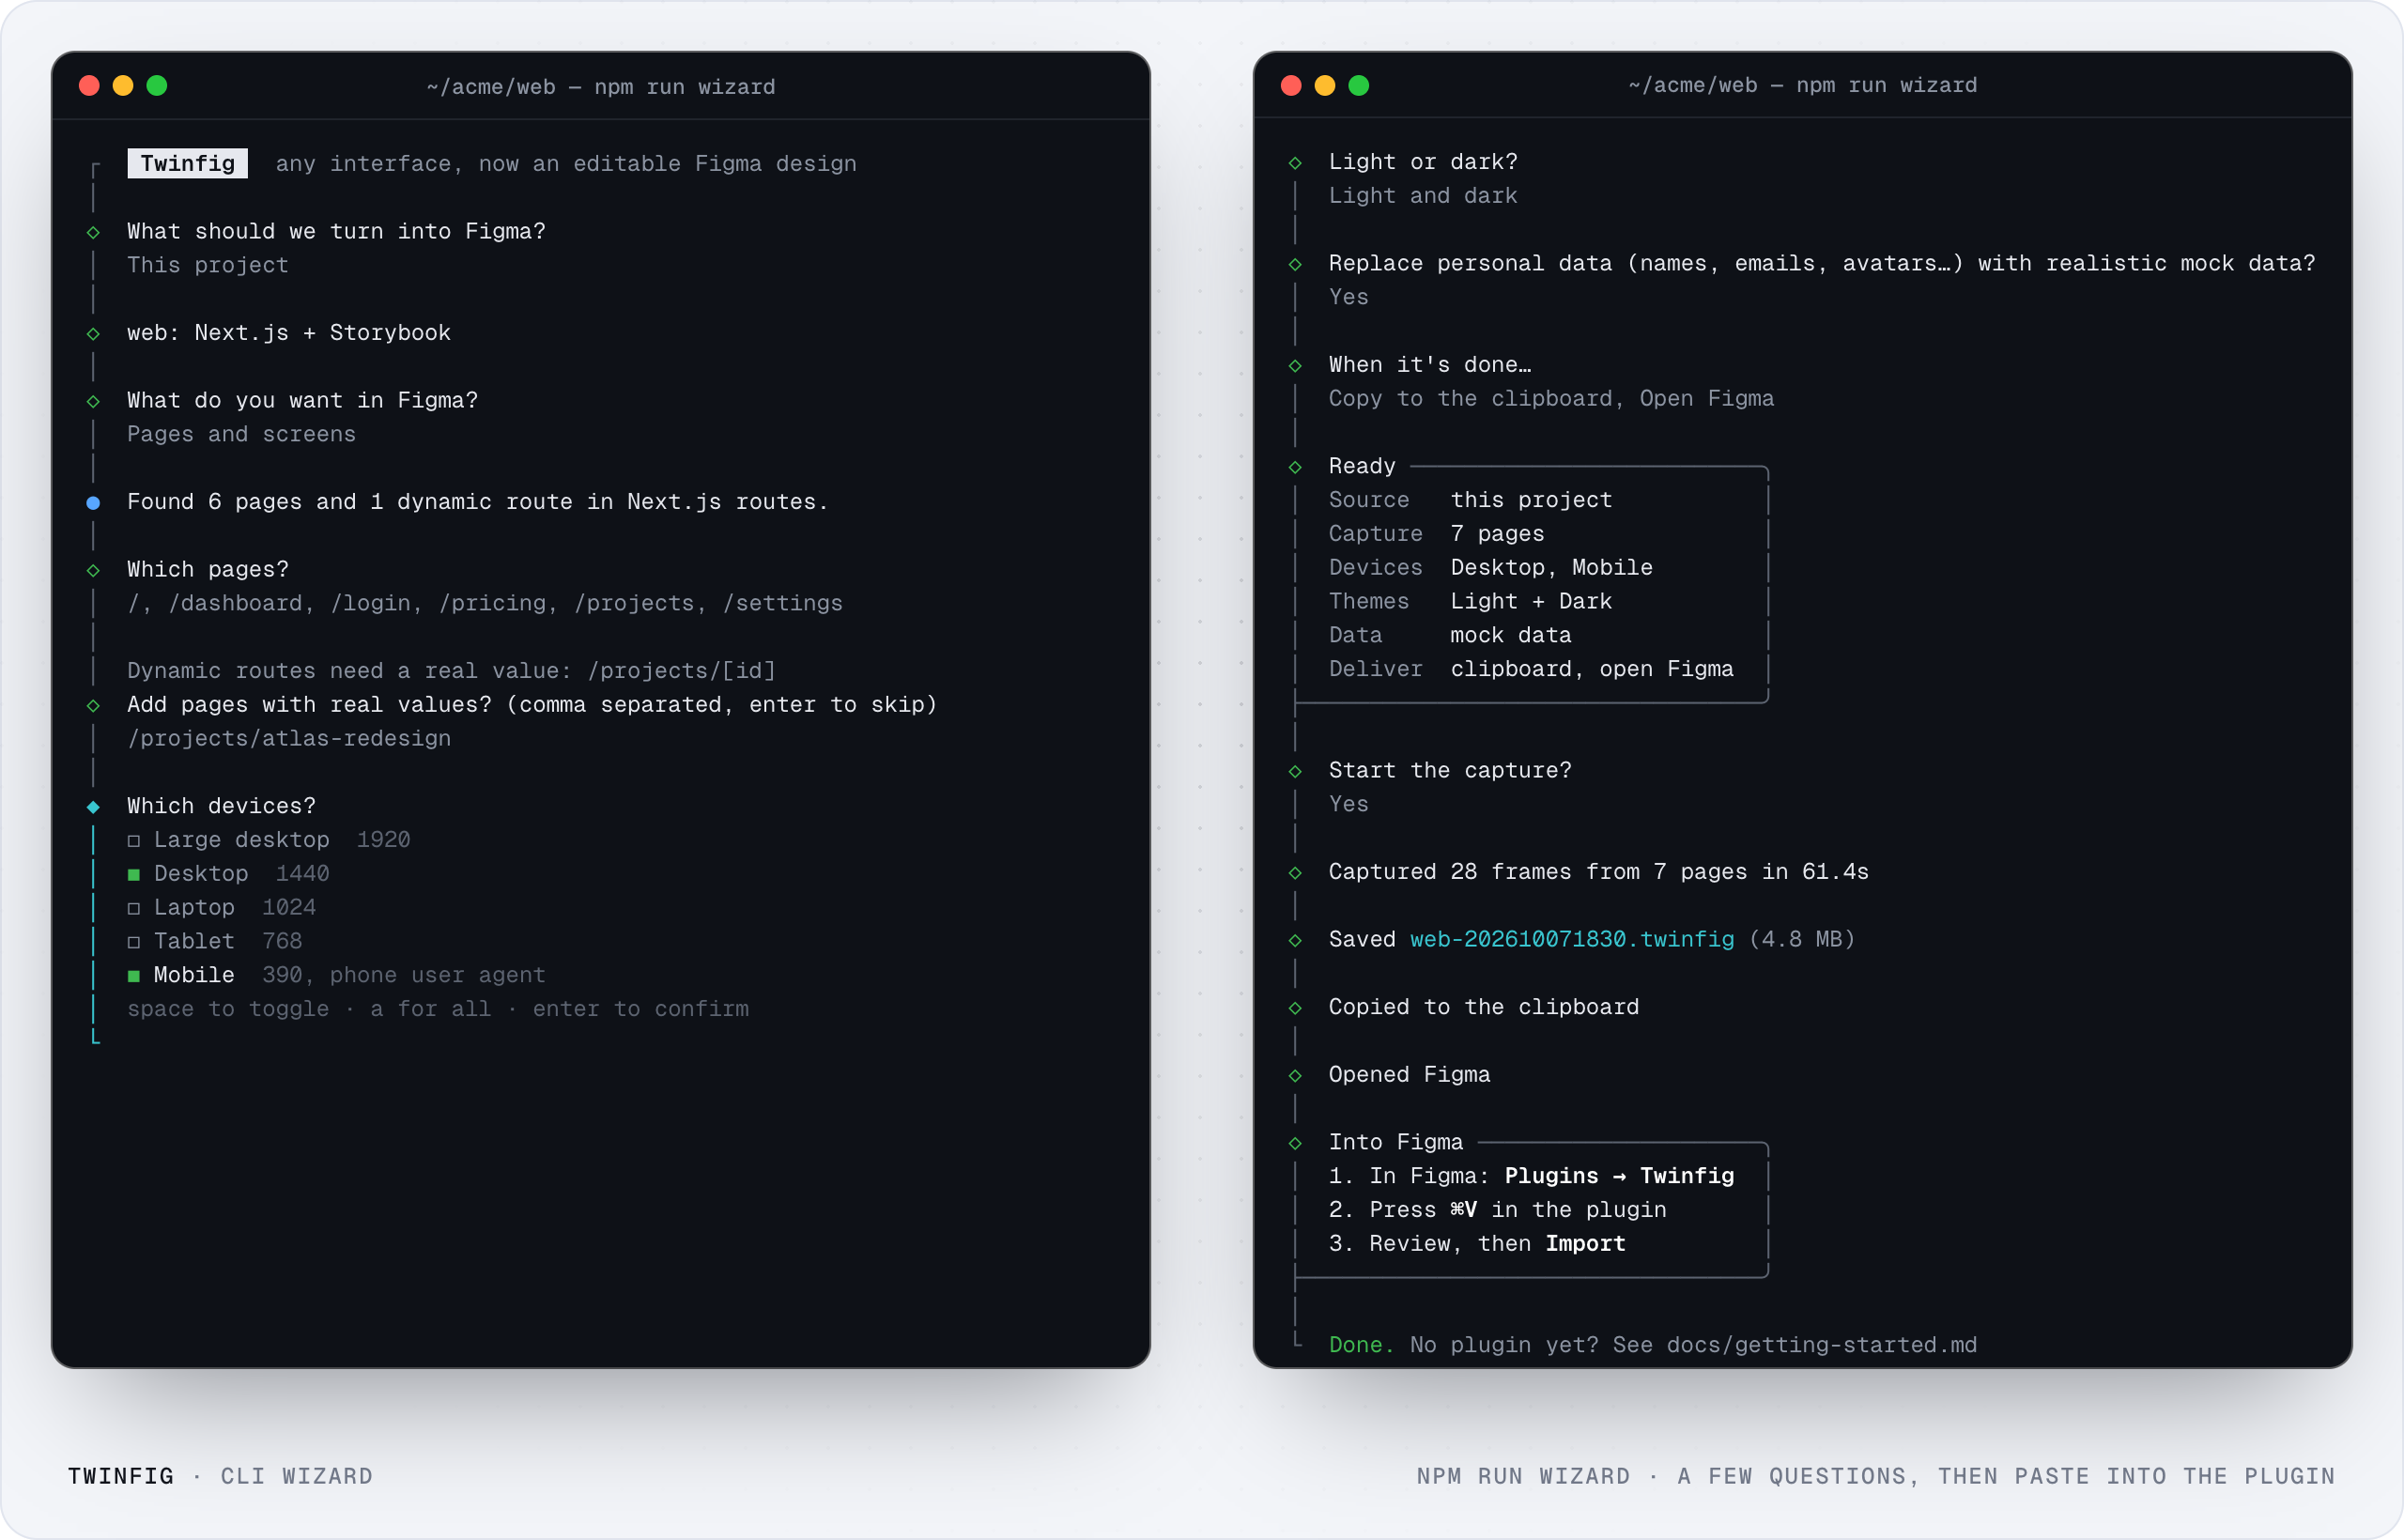
Task: Click 'Copy to the clipboard, Open Figma' answer
Action: [x=1551, y=399]
